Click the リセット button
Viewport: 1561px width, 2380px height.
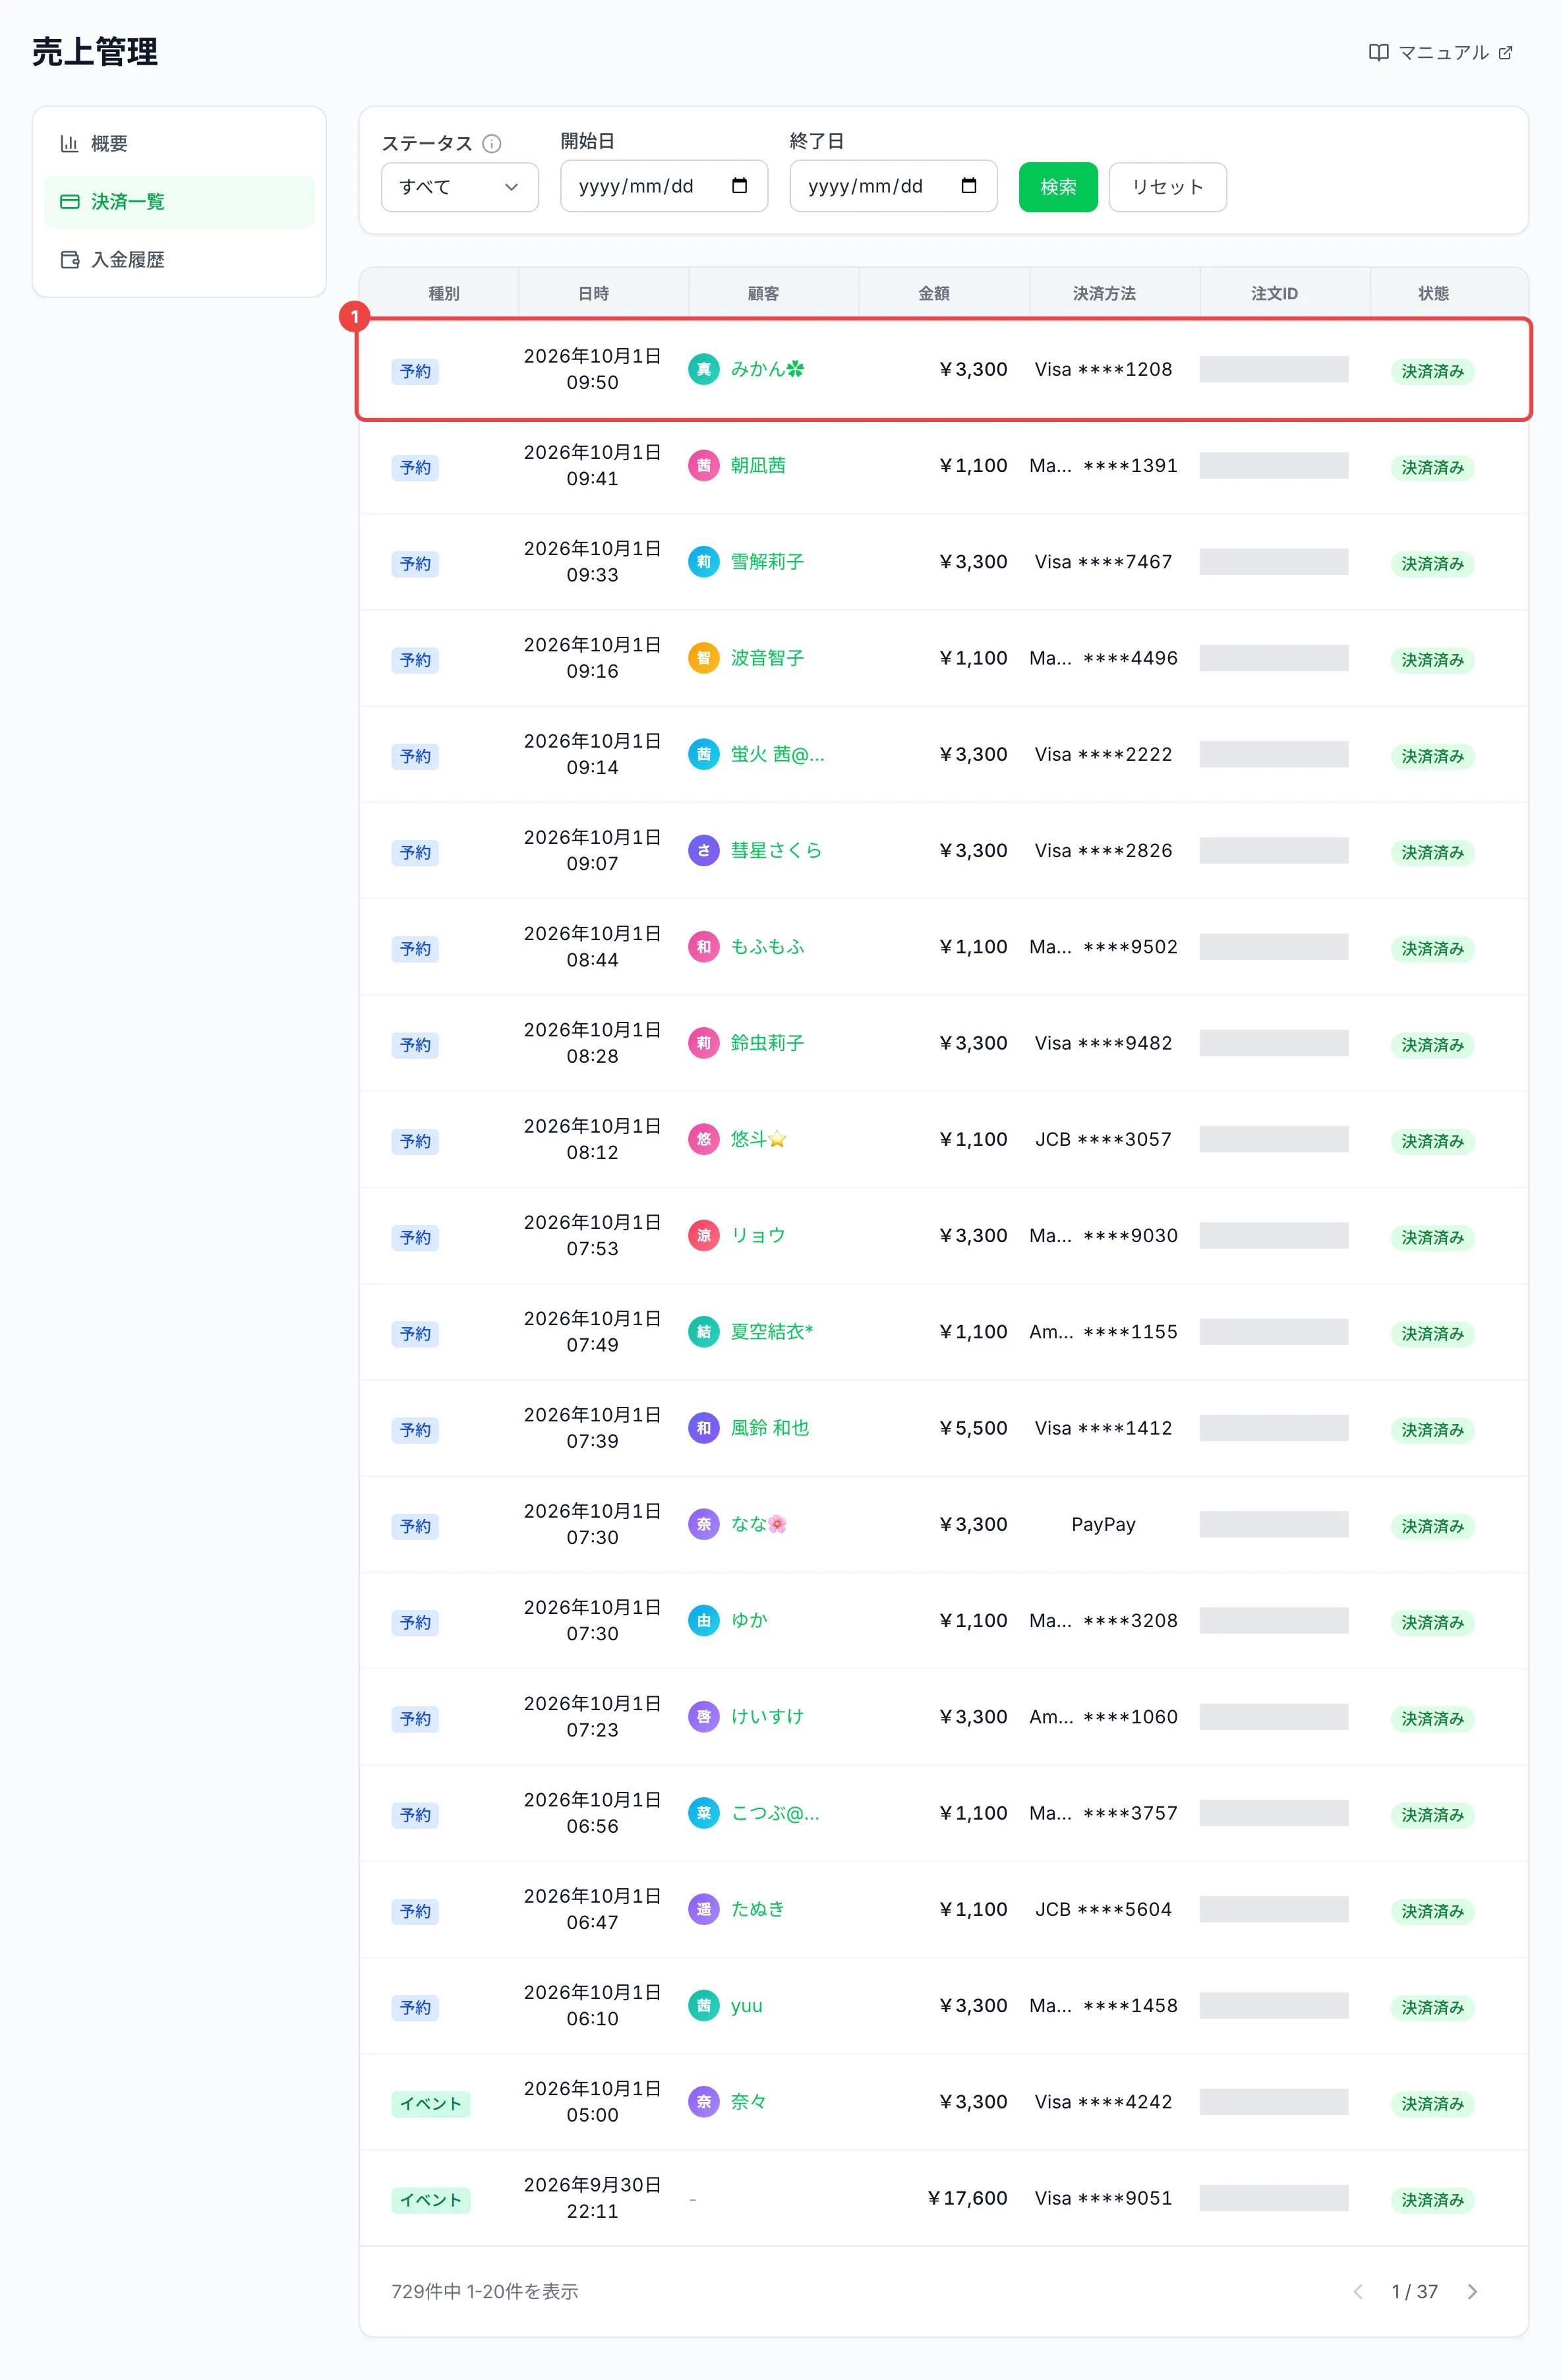coord(1167,187)
